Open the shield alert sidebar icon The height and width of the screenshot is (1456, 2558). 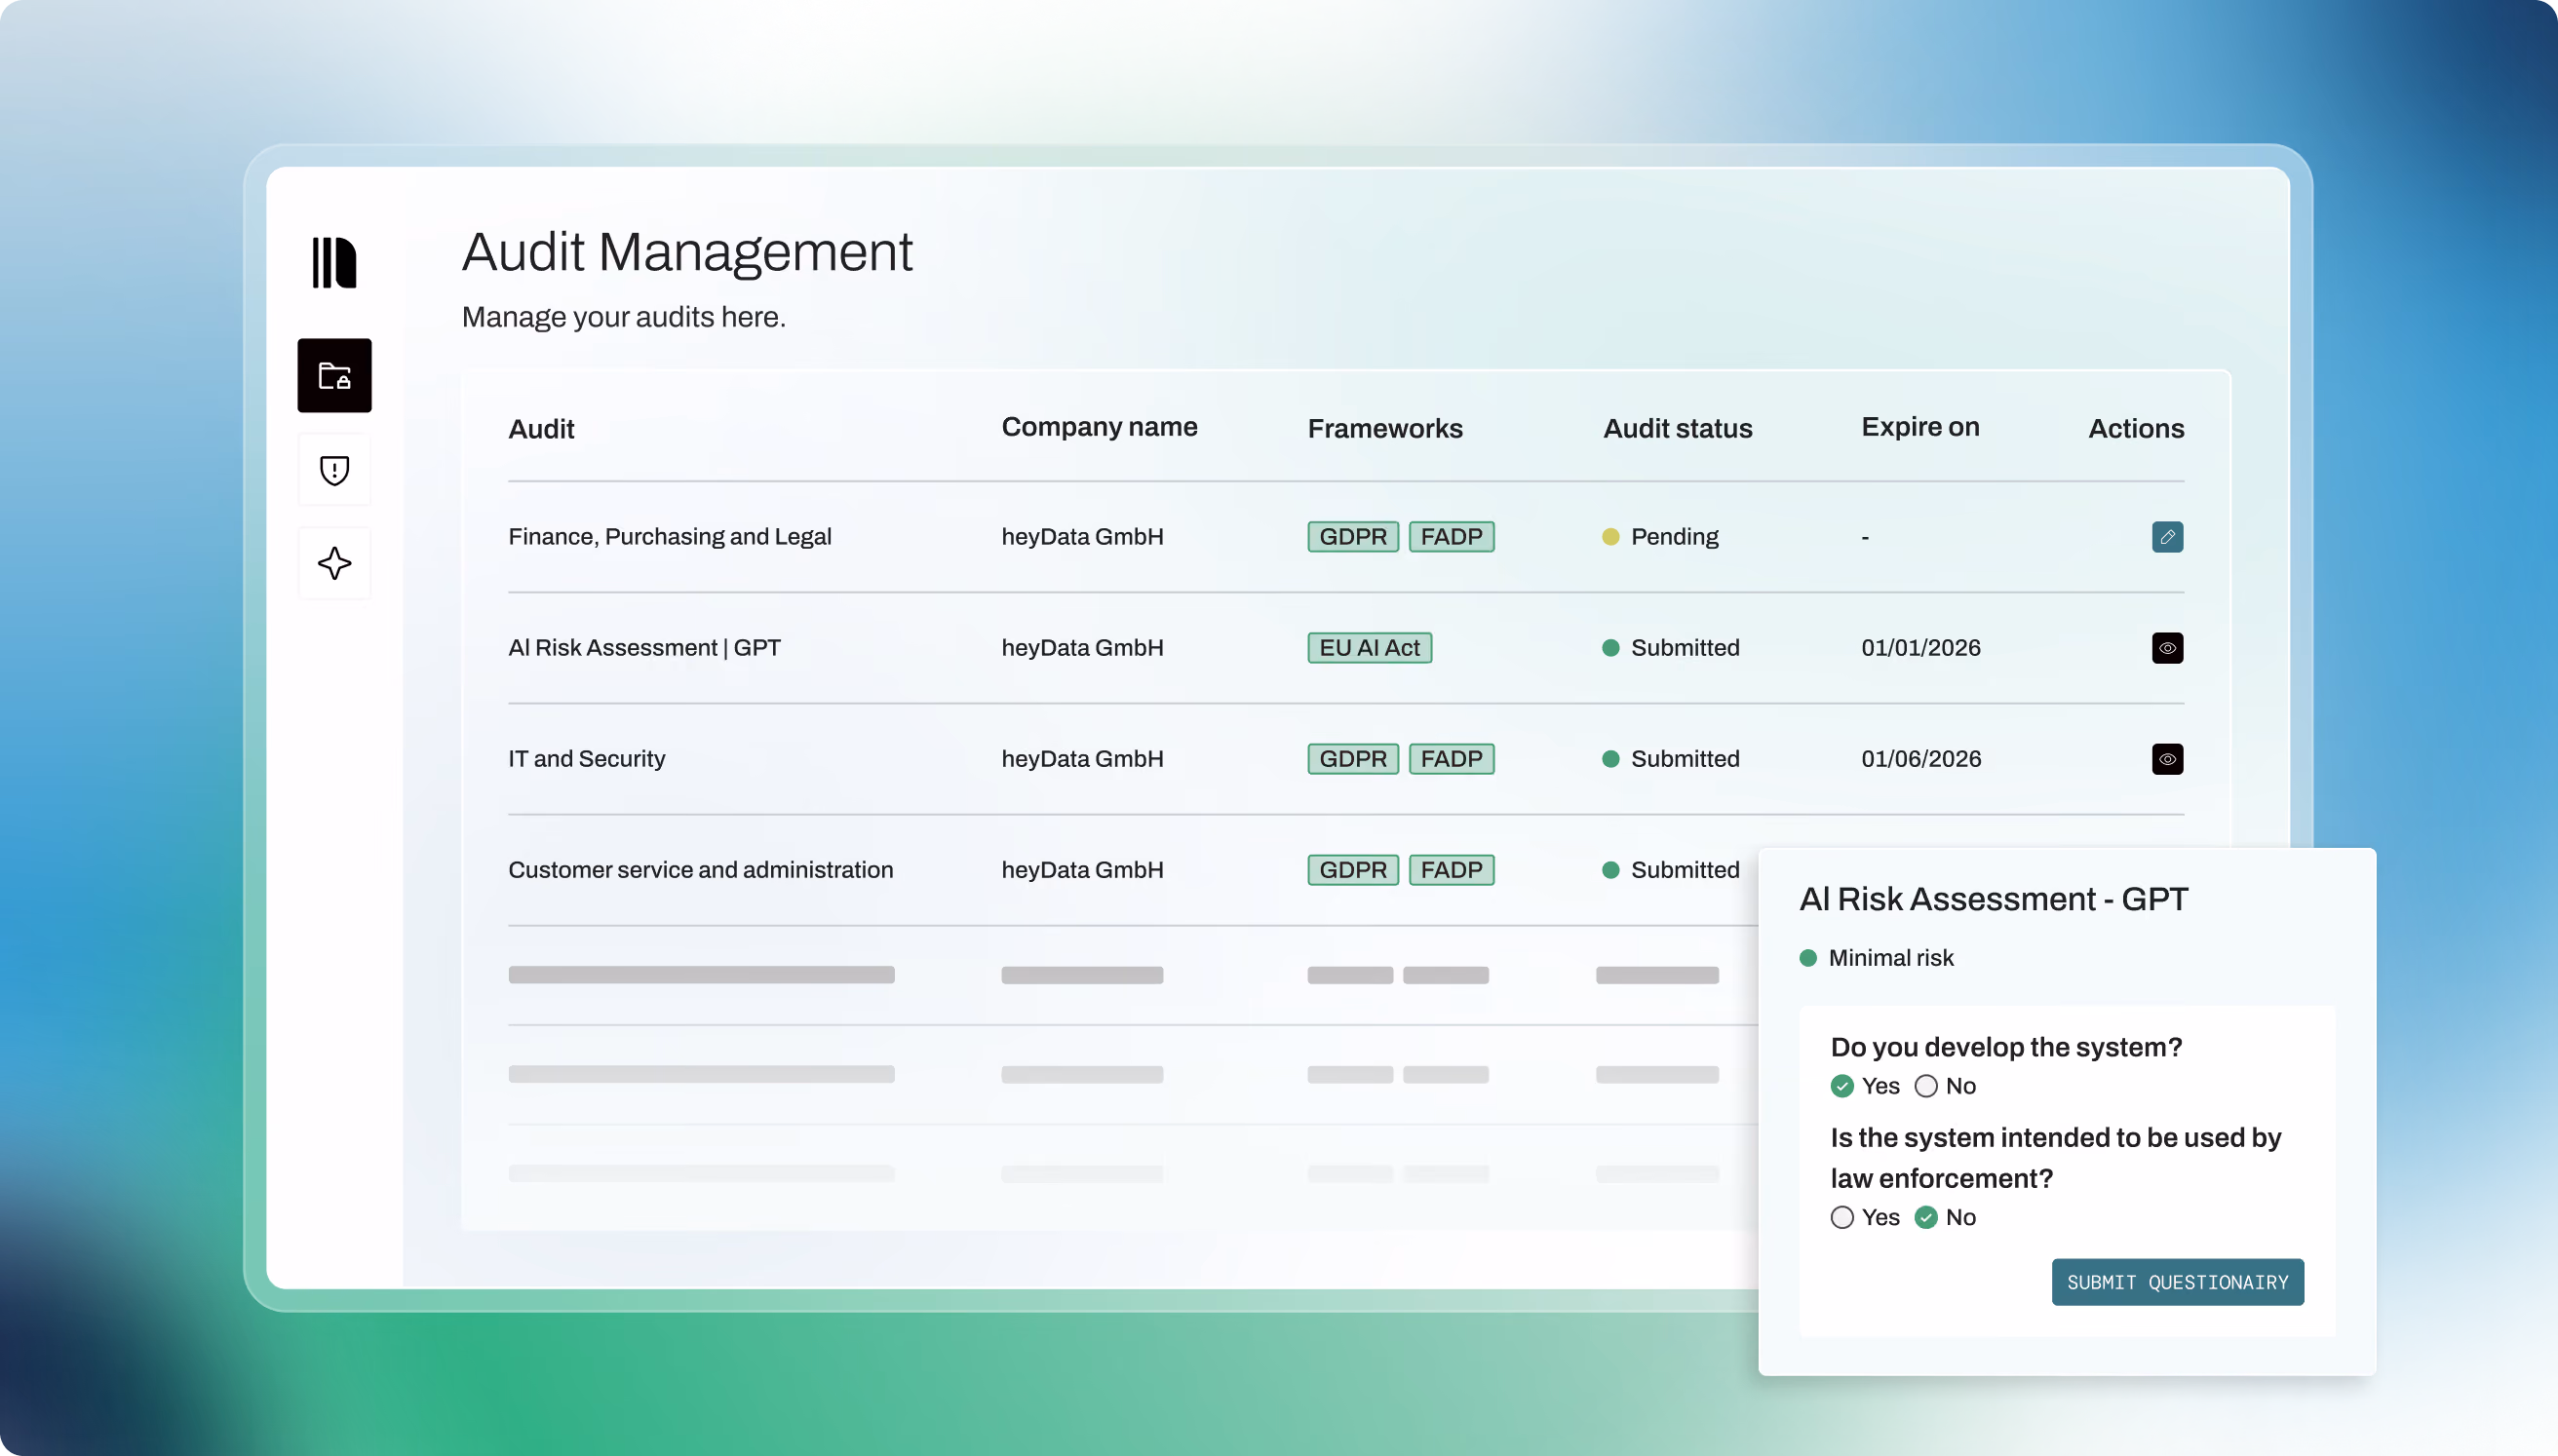coord(334,470)
